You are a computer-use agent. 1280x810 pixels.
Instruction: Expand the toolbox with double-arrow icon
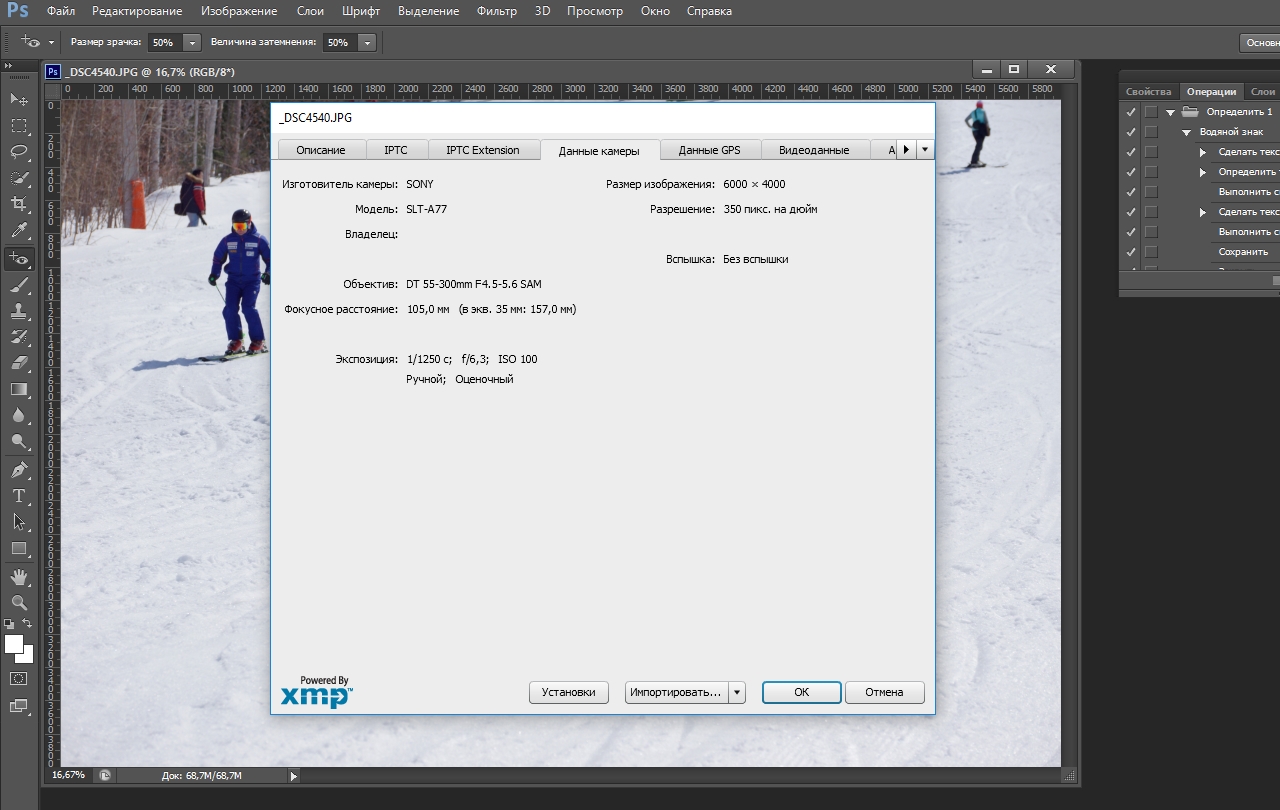click(x=8, y=65)
